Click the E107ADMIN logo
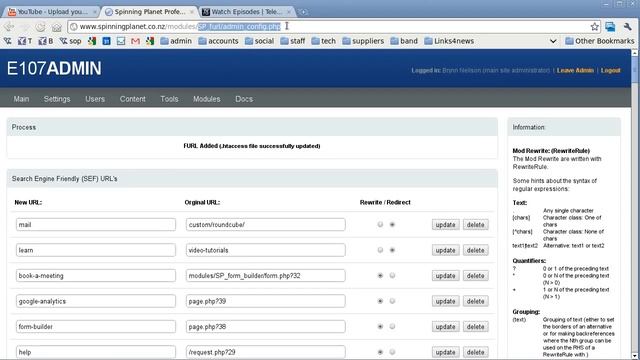The height and width of the screenshot is (360, 640). click(54, 68)
